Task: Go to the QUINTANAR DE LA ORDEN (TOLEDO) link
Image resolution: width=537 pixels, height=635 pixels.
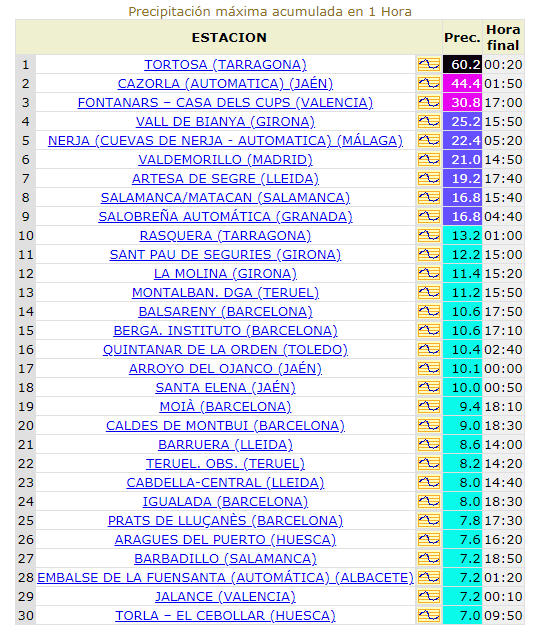Action: click(x=225, y=350)
